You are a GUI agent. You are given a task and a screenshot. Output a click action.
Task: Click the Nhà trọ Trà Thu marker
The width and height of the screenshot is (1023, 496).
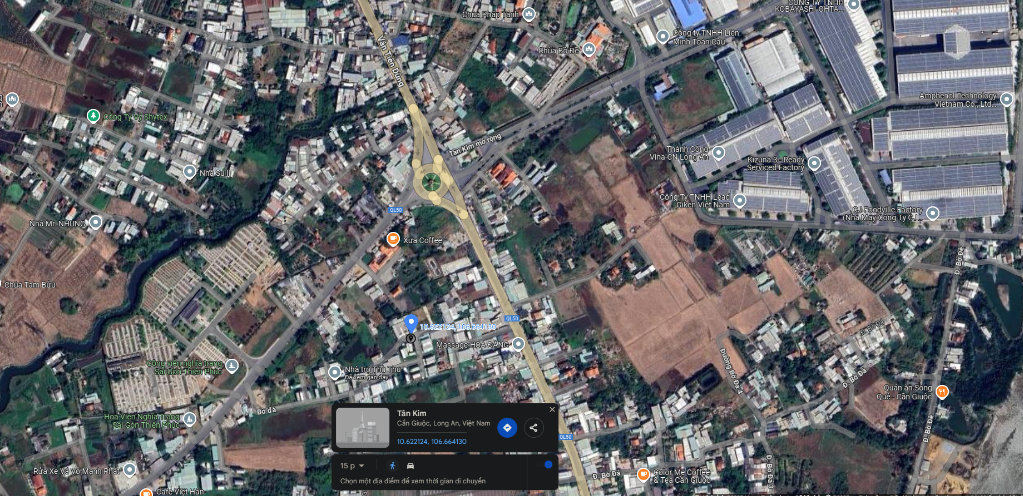(x=335, y=372)
